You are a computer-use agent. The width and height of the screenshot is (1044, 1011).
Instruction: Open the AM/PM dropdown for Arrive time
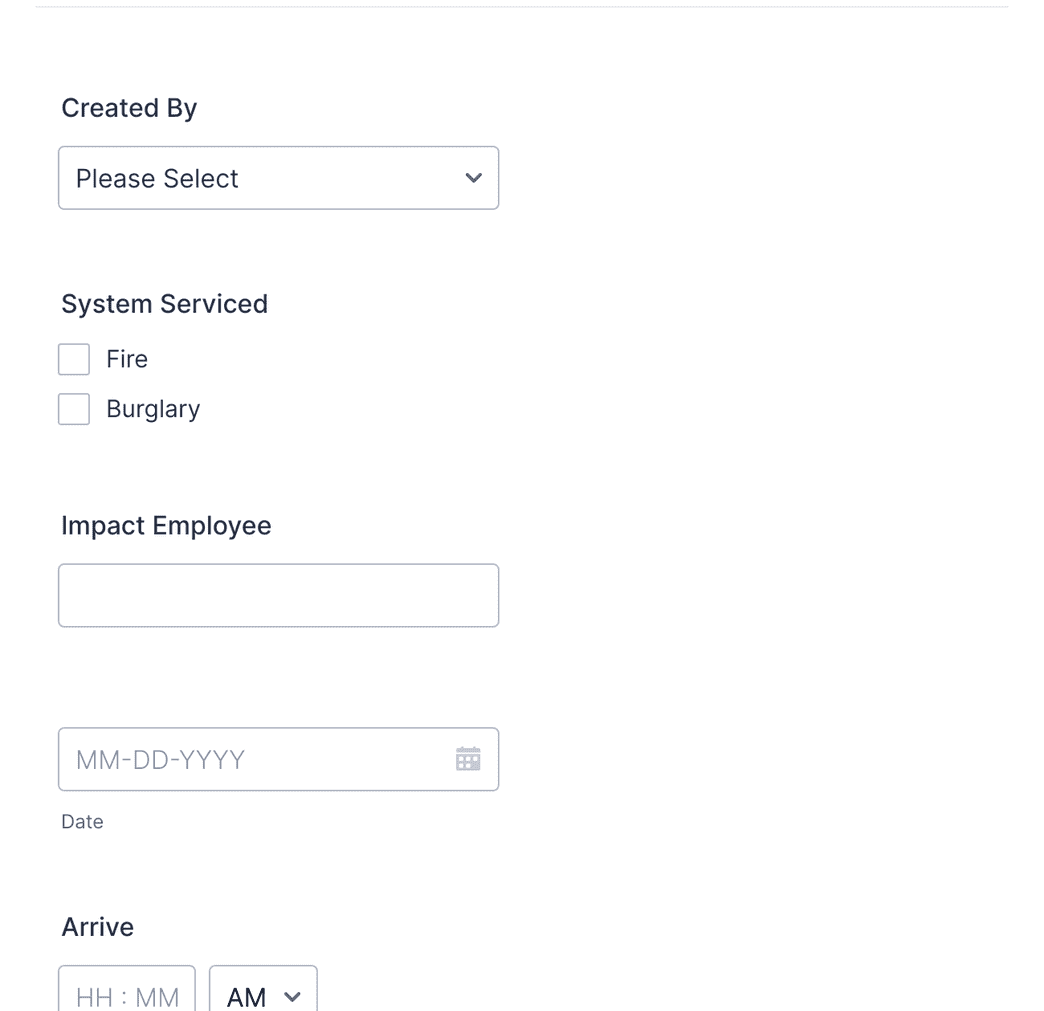[262, 997]
